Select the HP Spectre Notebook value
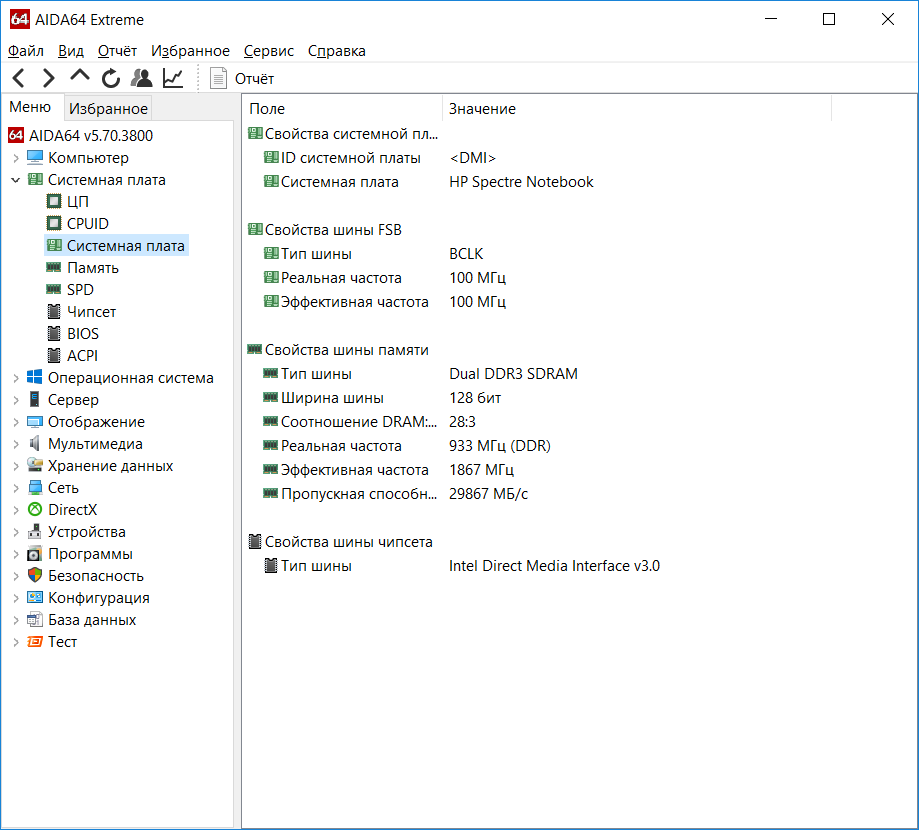Screen dimensions: 919x830 [521, 182]
